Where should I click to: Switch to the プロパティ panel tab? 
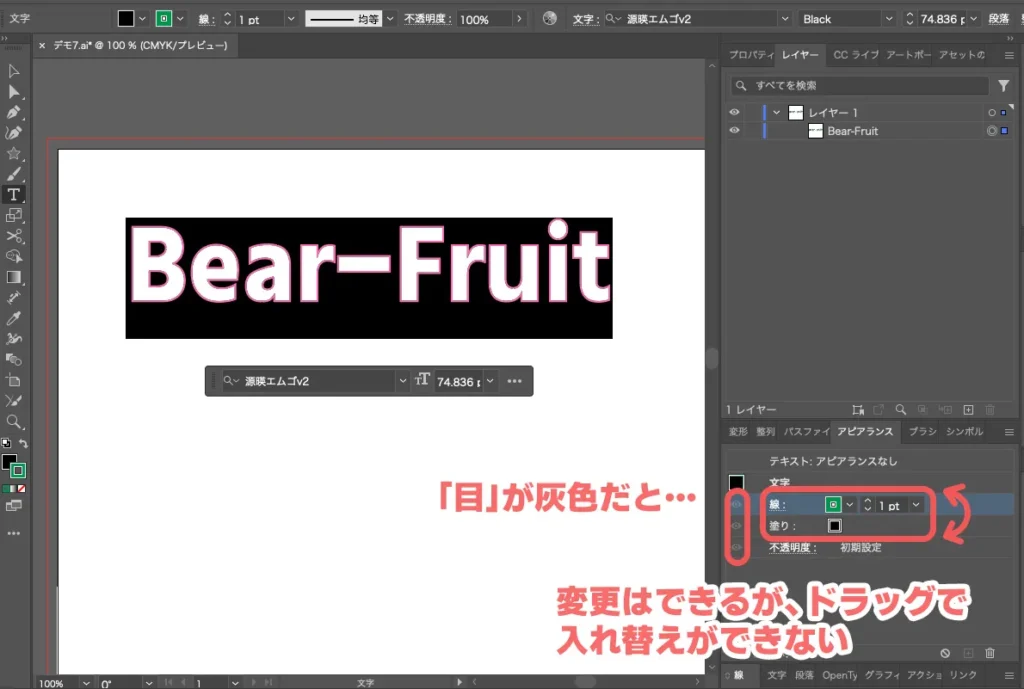[750, 55]
